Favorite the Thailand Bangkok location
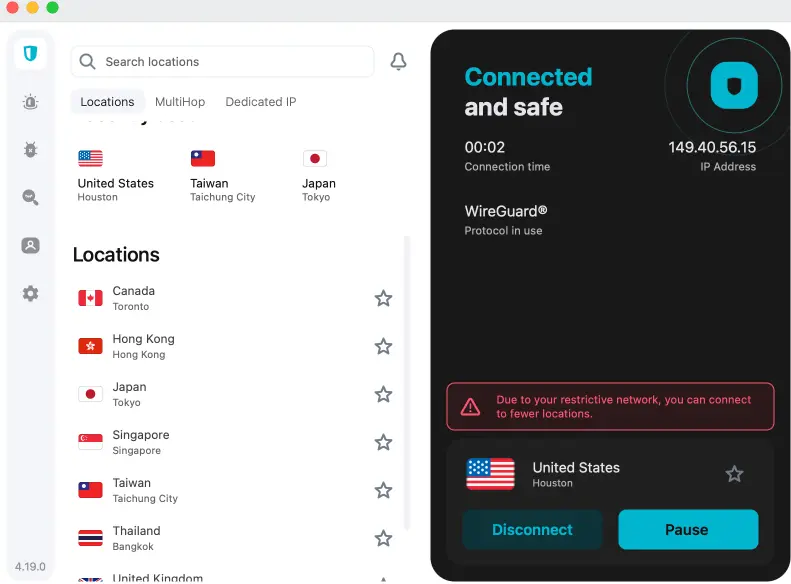791x584 pixels. (x=383, y=539)
